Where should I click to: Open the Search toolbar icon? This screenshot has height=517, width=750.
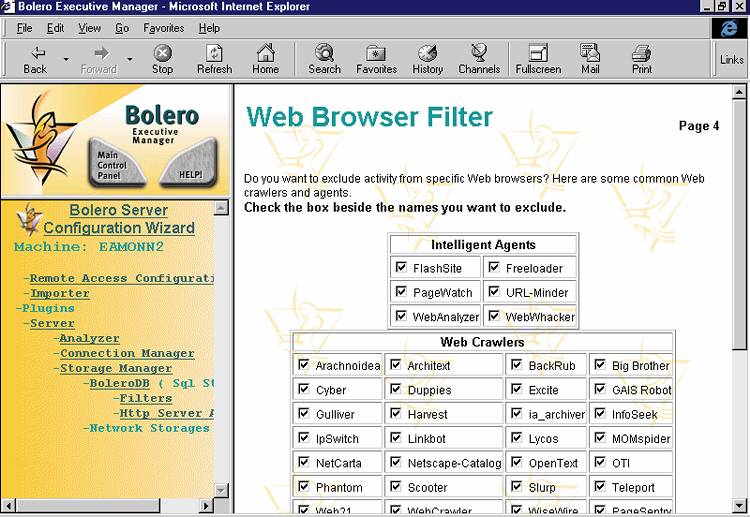(x=324, y=59)
